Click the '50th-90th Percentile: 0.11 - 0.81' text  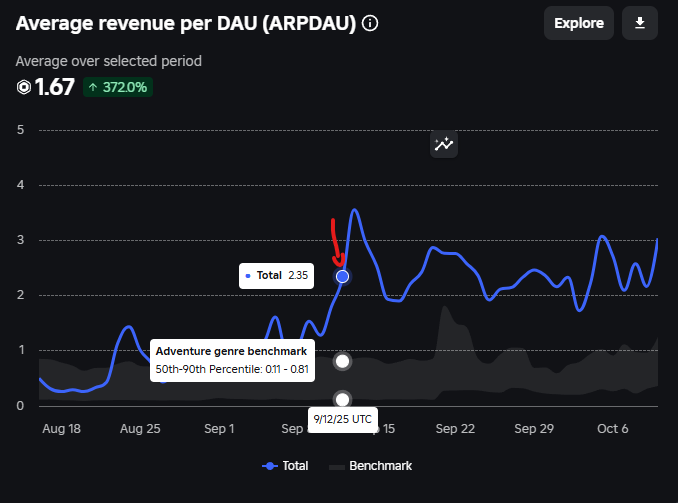(232, 369)
